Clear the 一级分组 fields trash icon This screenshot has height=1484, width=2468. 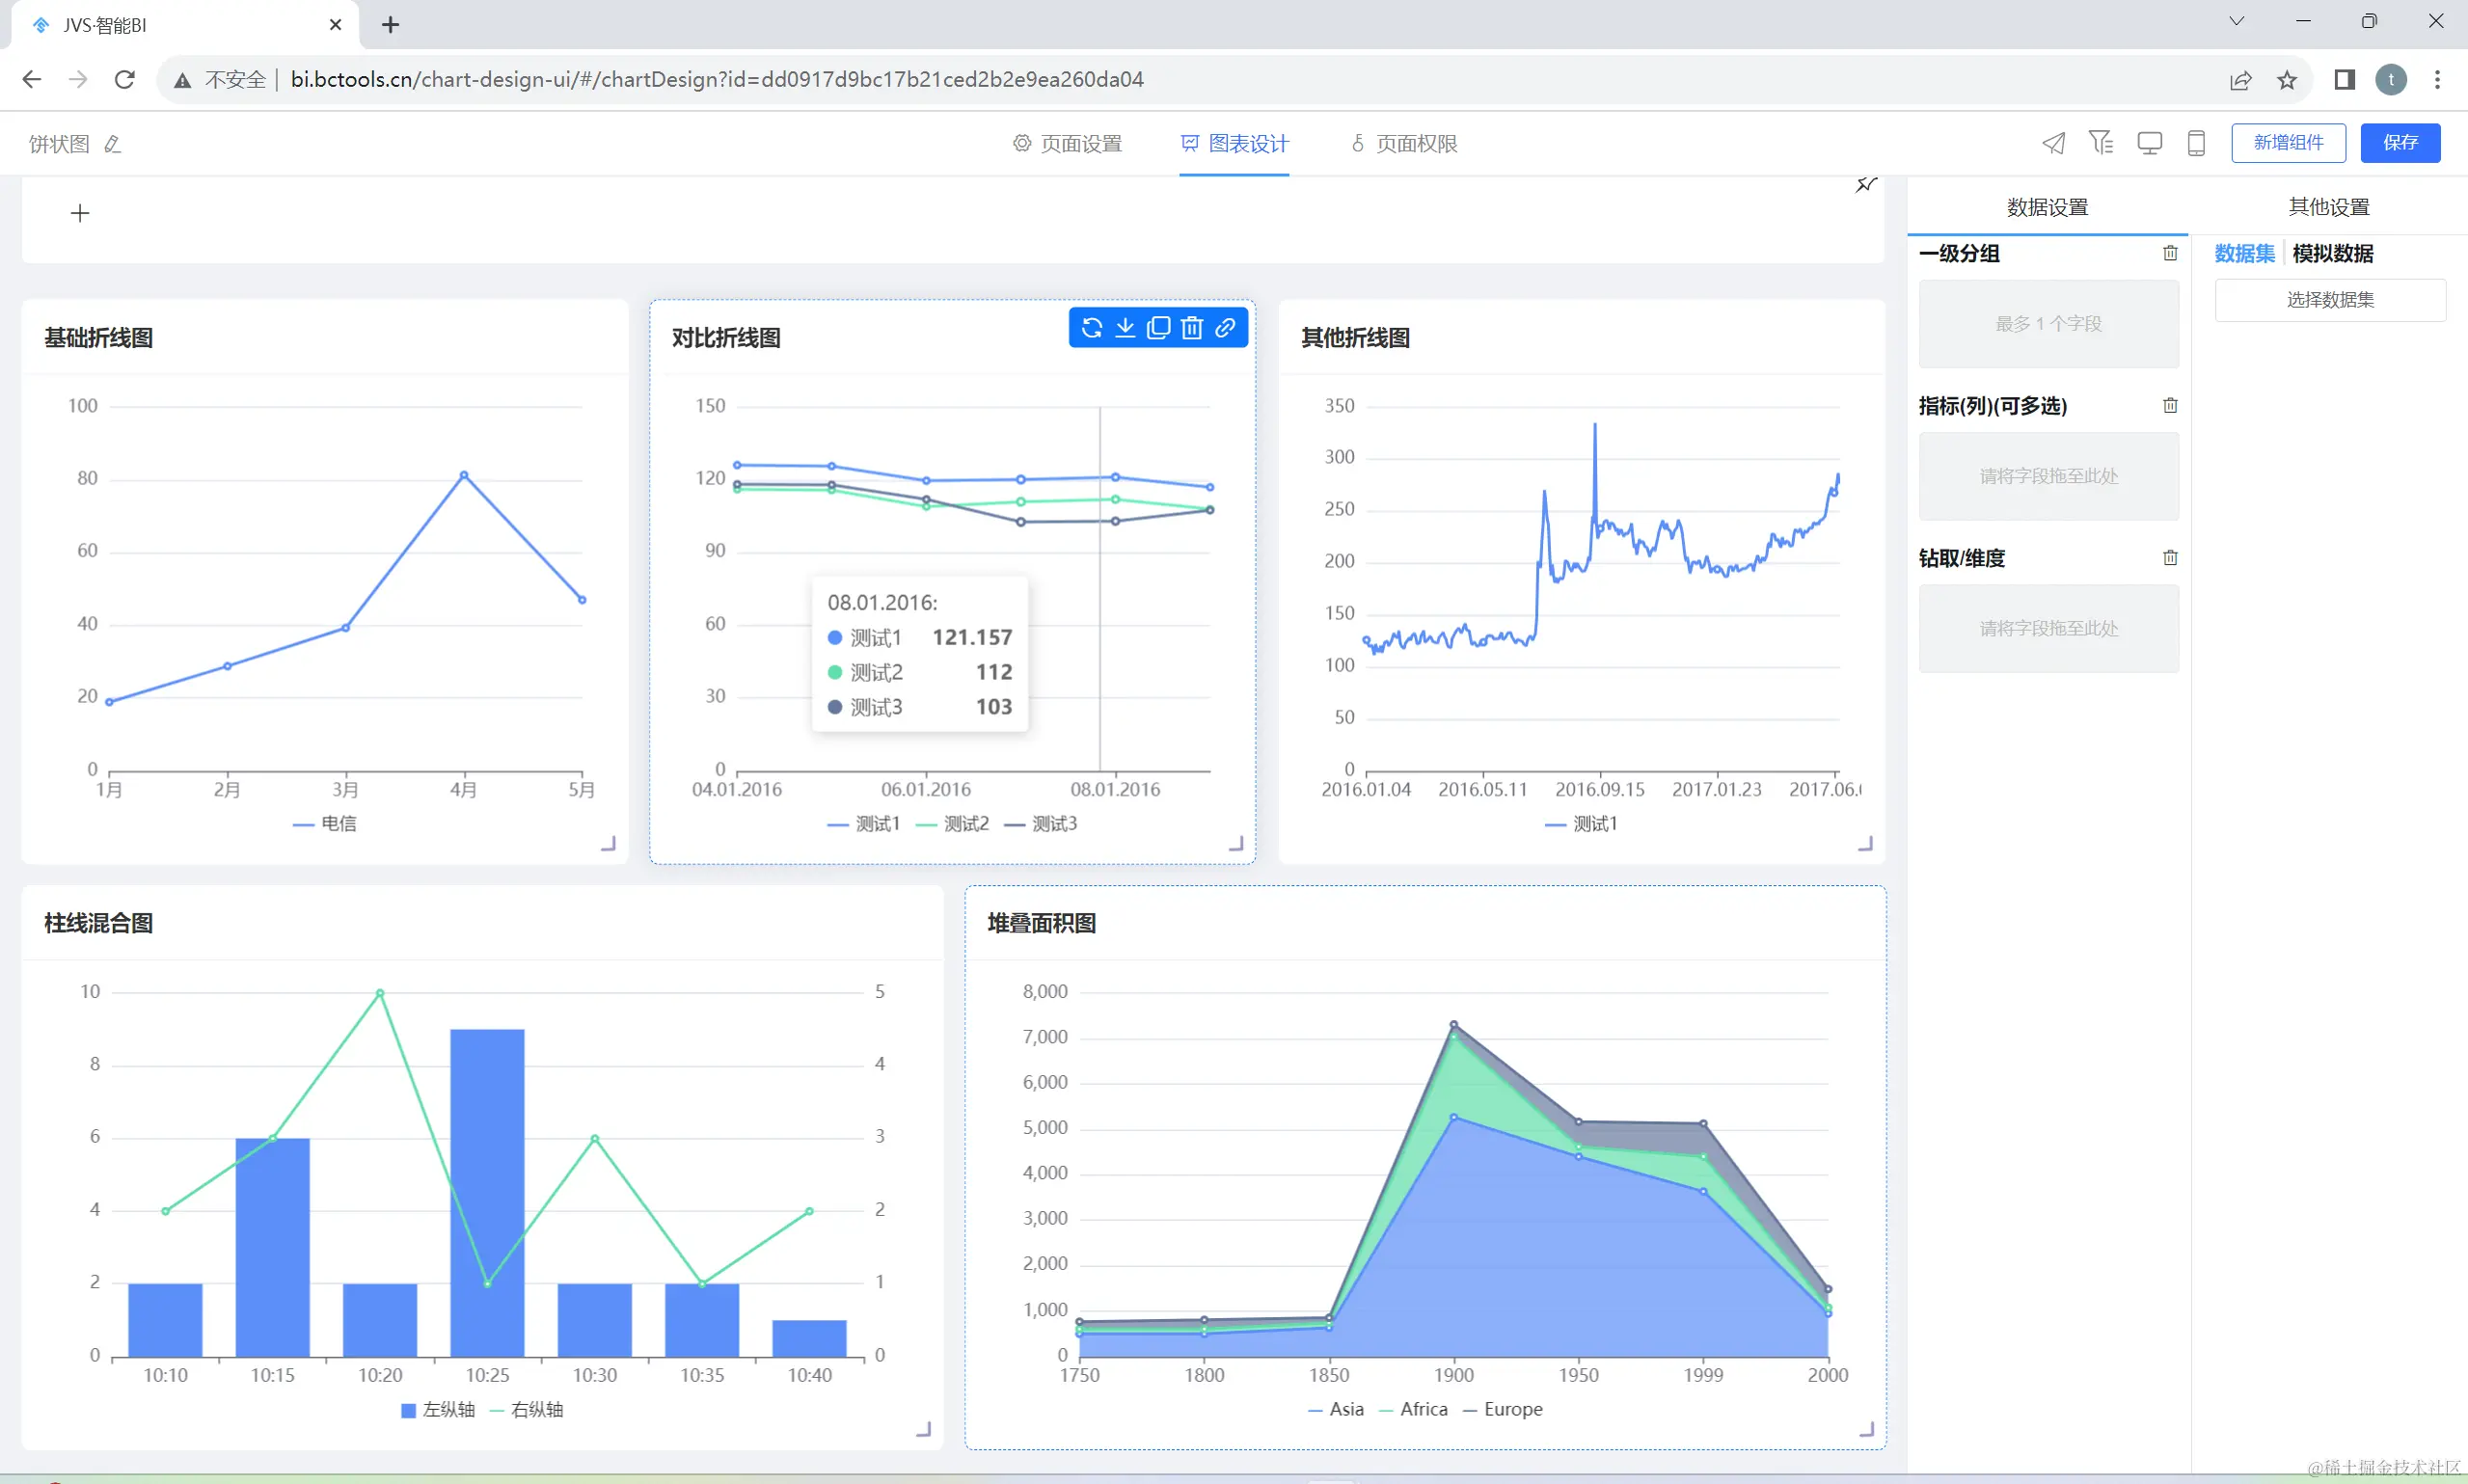(x=2169, y=253)
